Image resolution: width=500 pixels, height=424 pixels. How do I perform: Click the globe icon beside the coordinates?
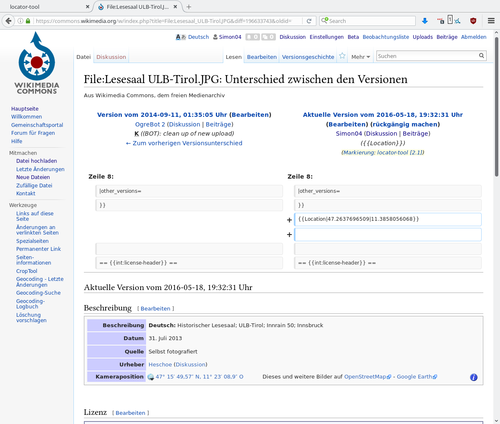(151, 377)
